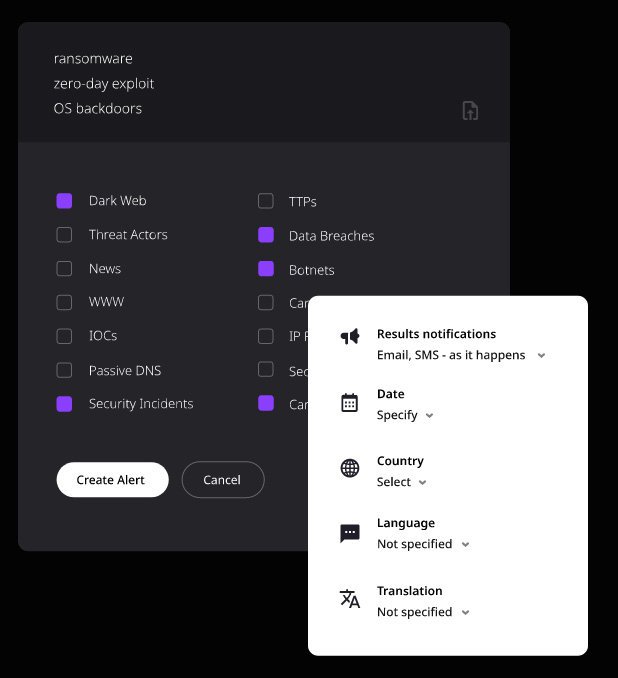
Task: Tick the Passive DNS checkbox
Action: pos(64,370)
